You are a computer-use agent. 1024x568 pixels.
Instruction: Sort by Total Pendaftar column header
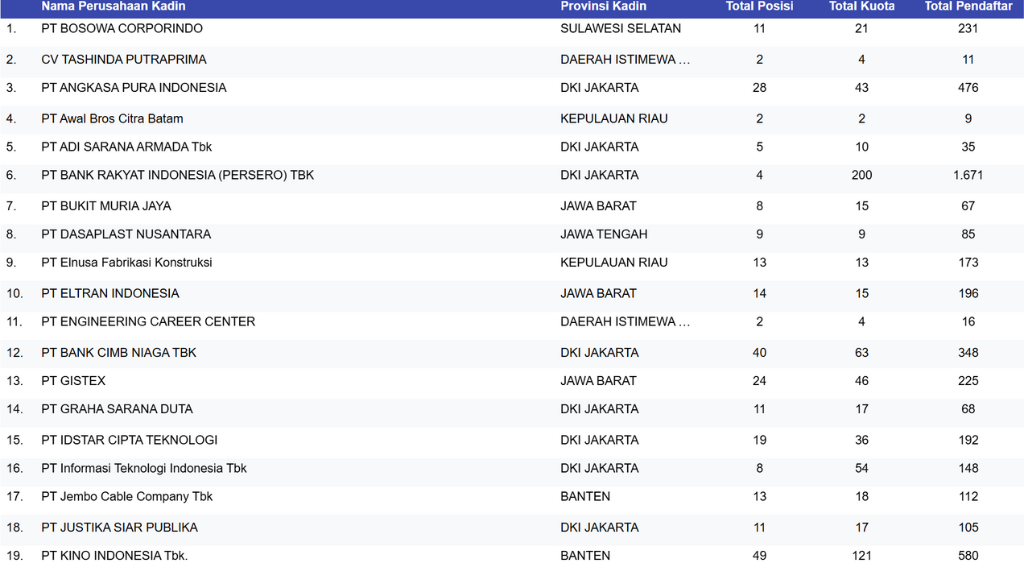tap(967, 6)
